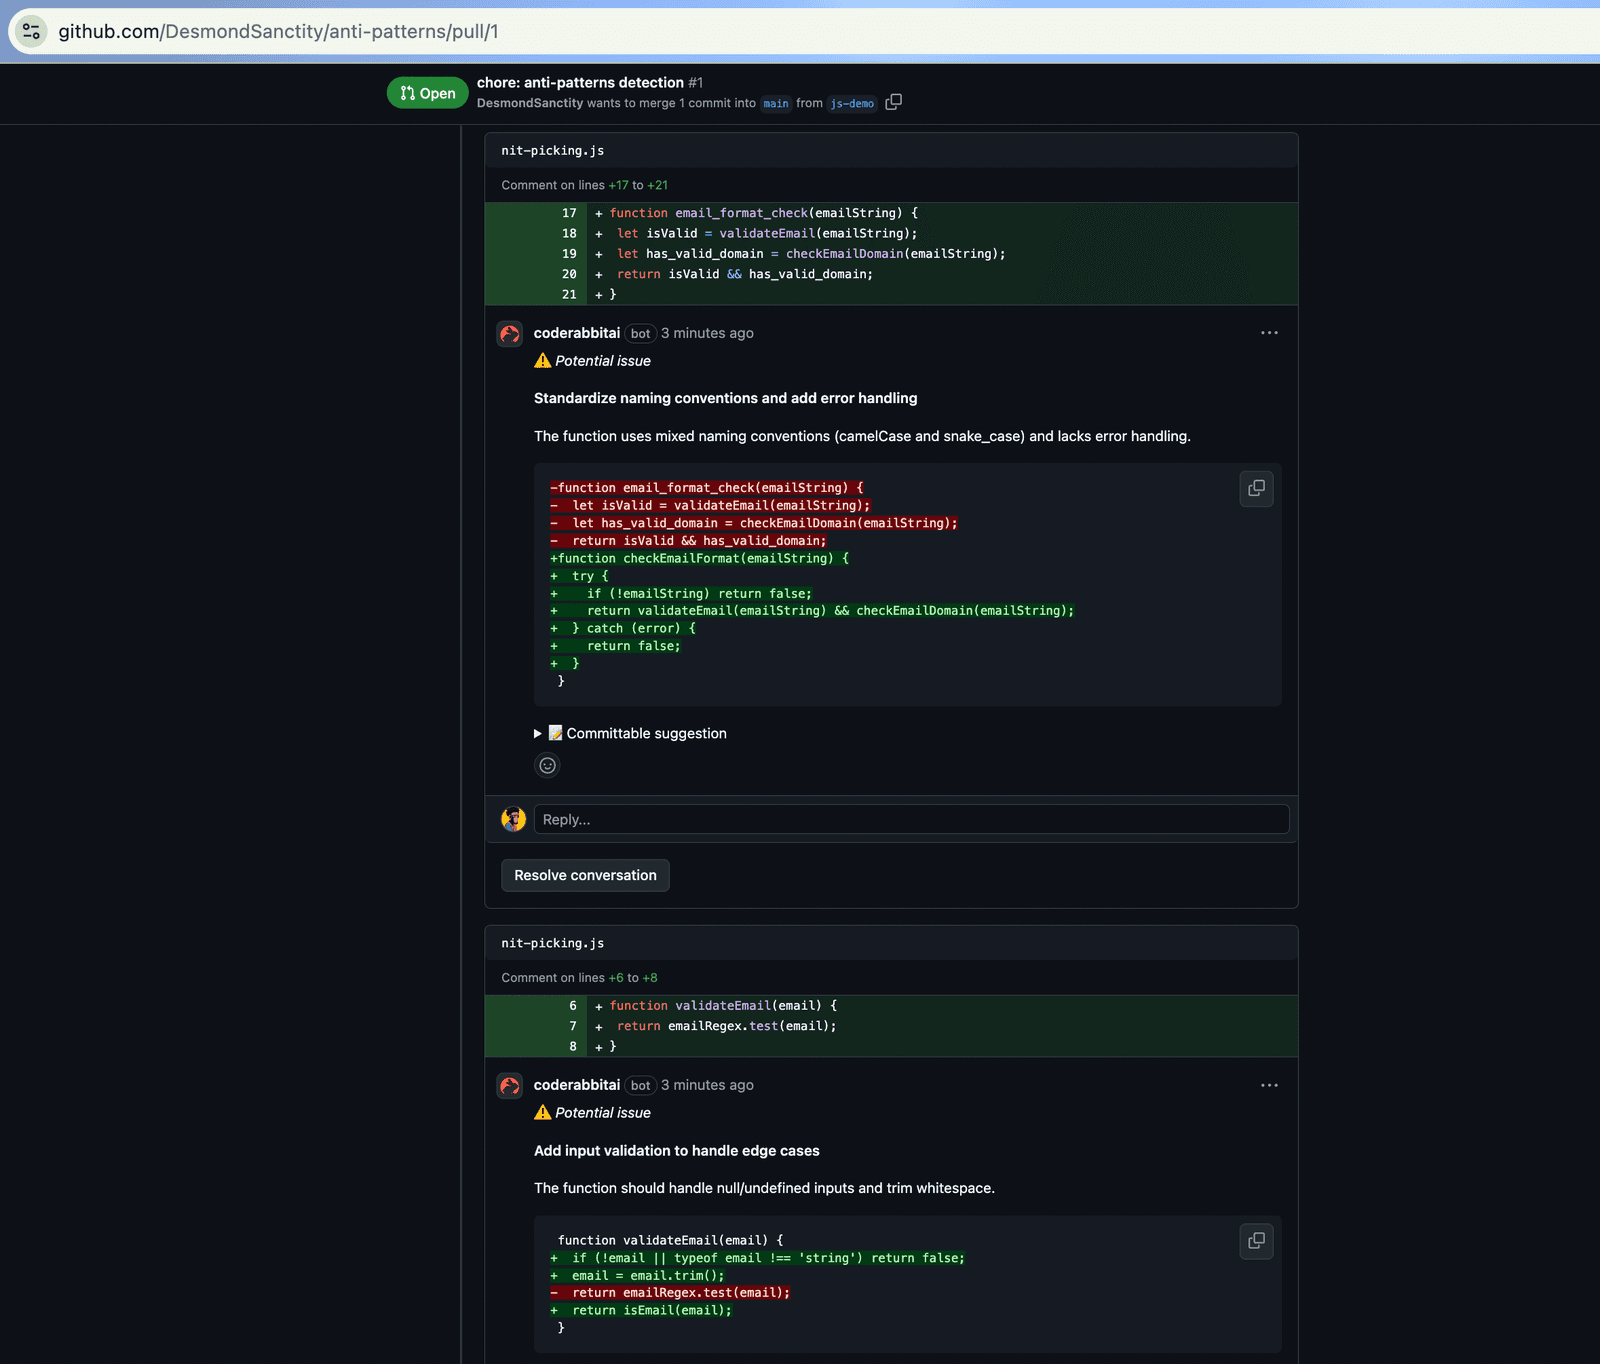Click the browser address bar URL

[x=278, y=31]
